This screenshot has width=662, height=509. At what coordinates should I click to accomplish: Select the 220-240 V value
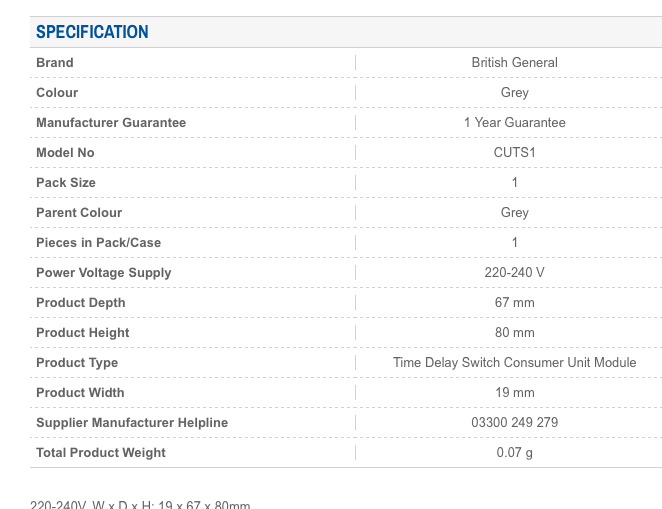coord(514,272)
